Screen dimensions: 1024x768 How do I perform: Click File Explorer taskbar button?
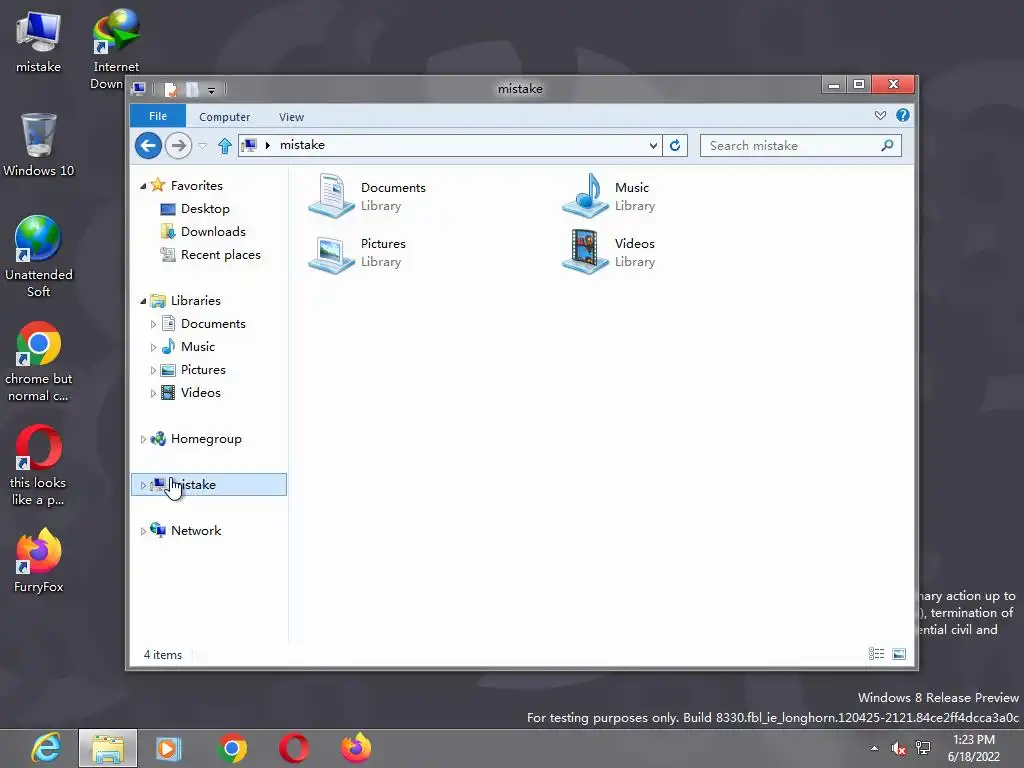pos(108,748)
